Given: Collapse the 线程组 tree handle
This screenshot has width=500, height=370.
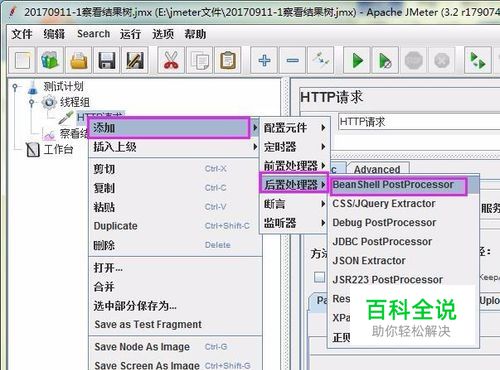Looking at the screenshot, I should click(31, 103).
